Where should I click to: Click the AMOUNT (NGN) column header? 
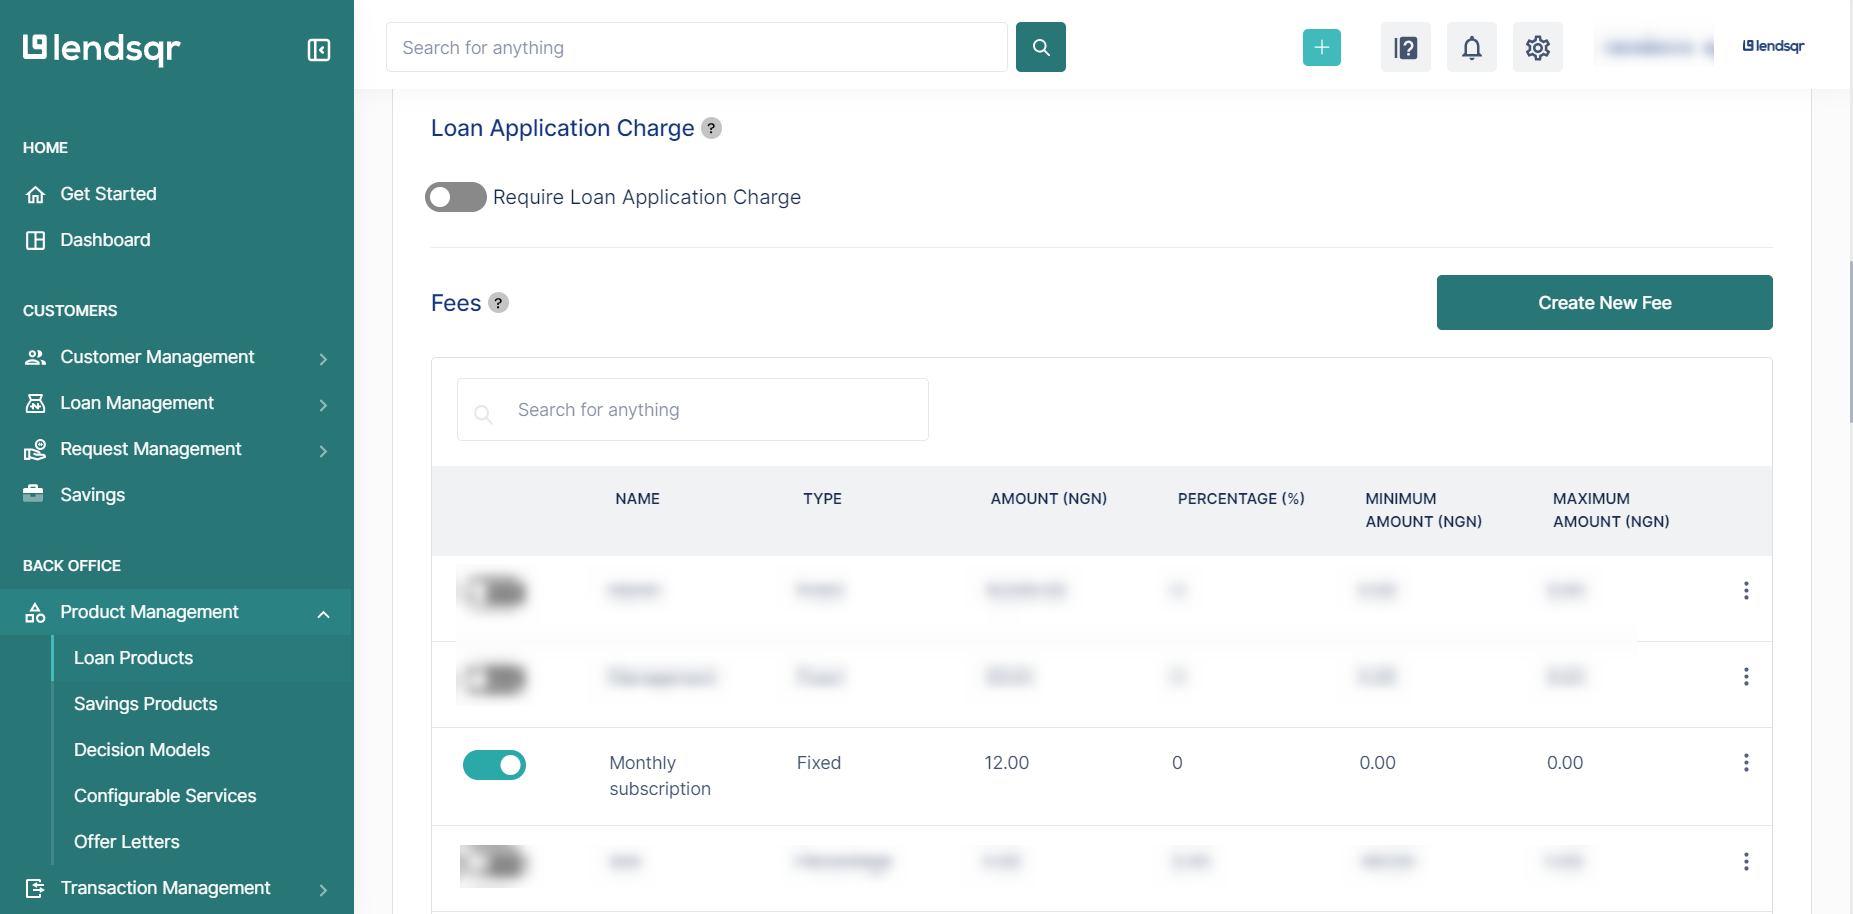(x=1048, y=499)
